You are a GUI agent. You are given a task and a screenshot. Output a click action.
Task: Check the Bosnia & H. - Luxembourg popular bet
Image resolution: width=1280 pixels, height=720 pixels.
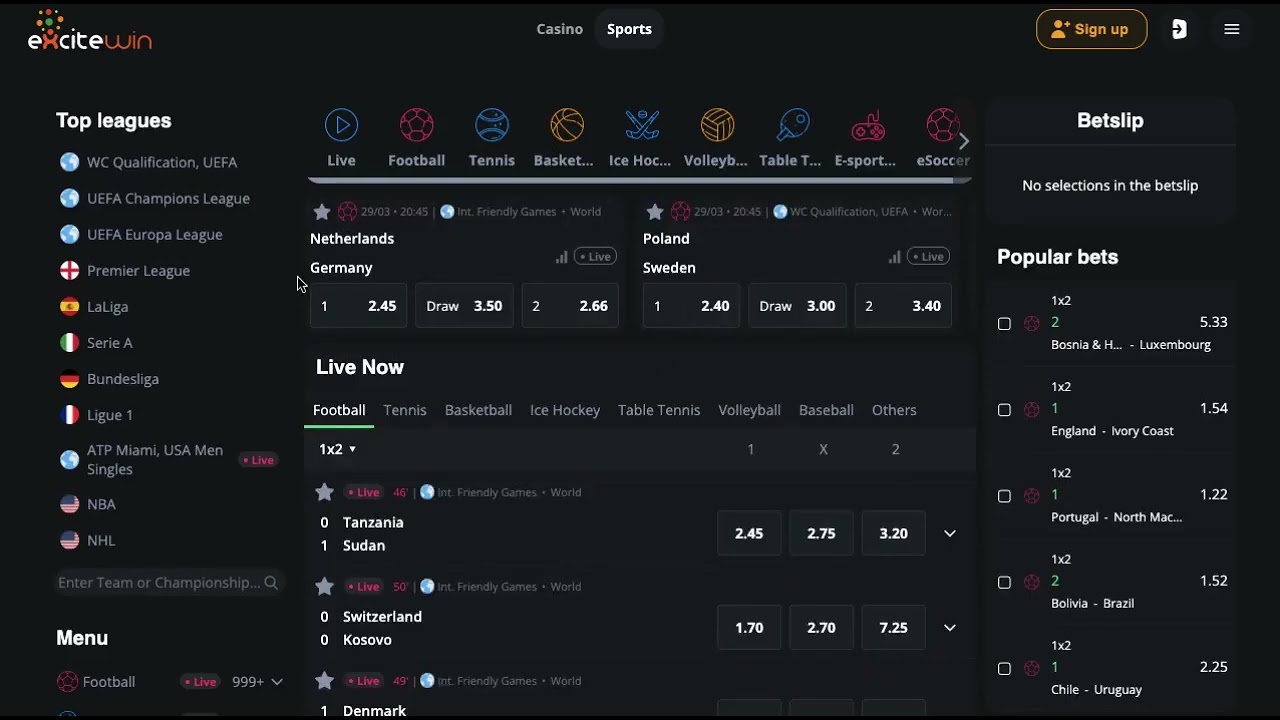click(1004, 324)
